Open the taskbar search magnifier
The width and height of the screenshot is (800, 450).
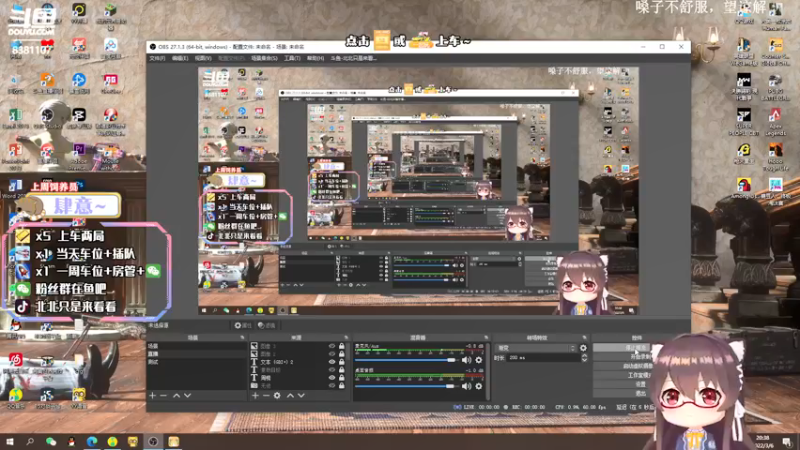click(30, 441)
